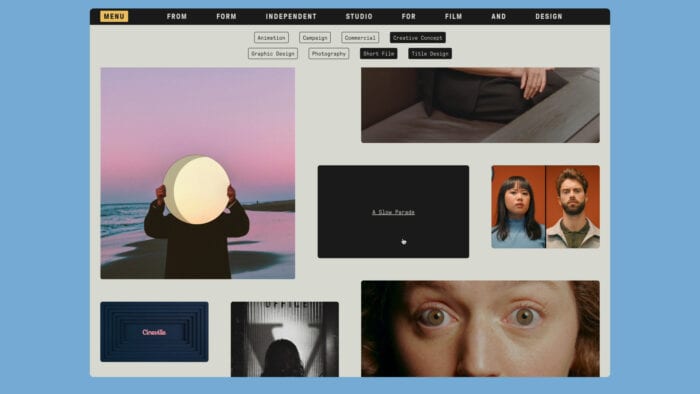Viewport: 700px width, 394px height.
Task: Toggle the Campaign filter tag
Action: coord(315,38)
